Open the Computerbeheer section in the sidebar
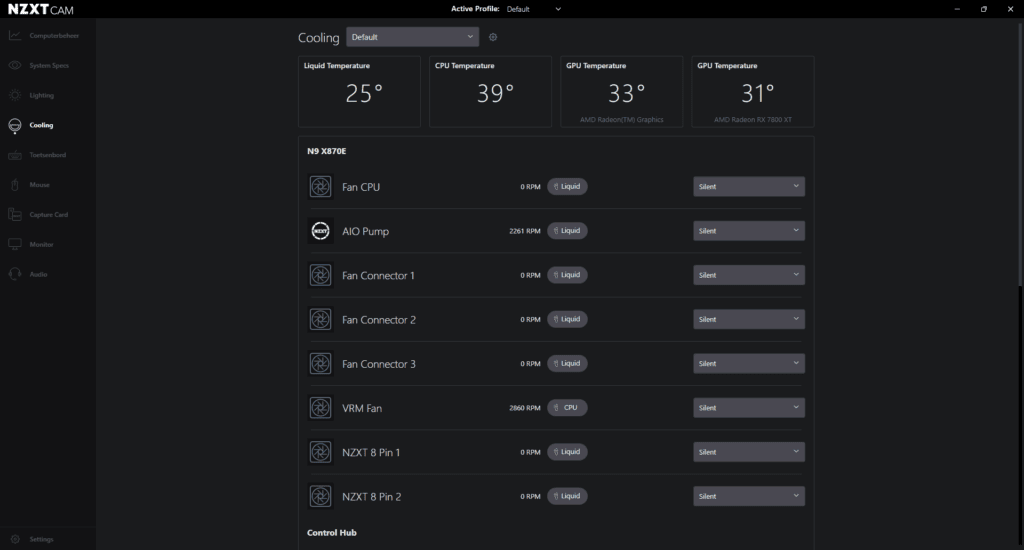1024x550 pixels. [x=44, y=35]
